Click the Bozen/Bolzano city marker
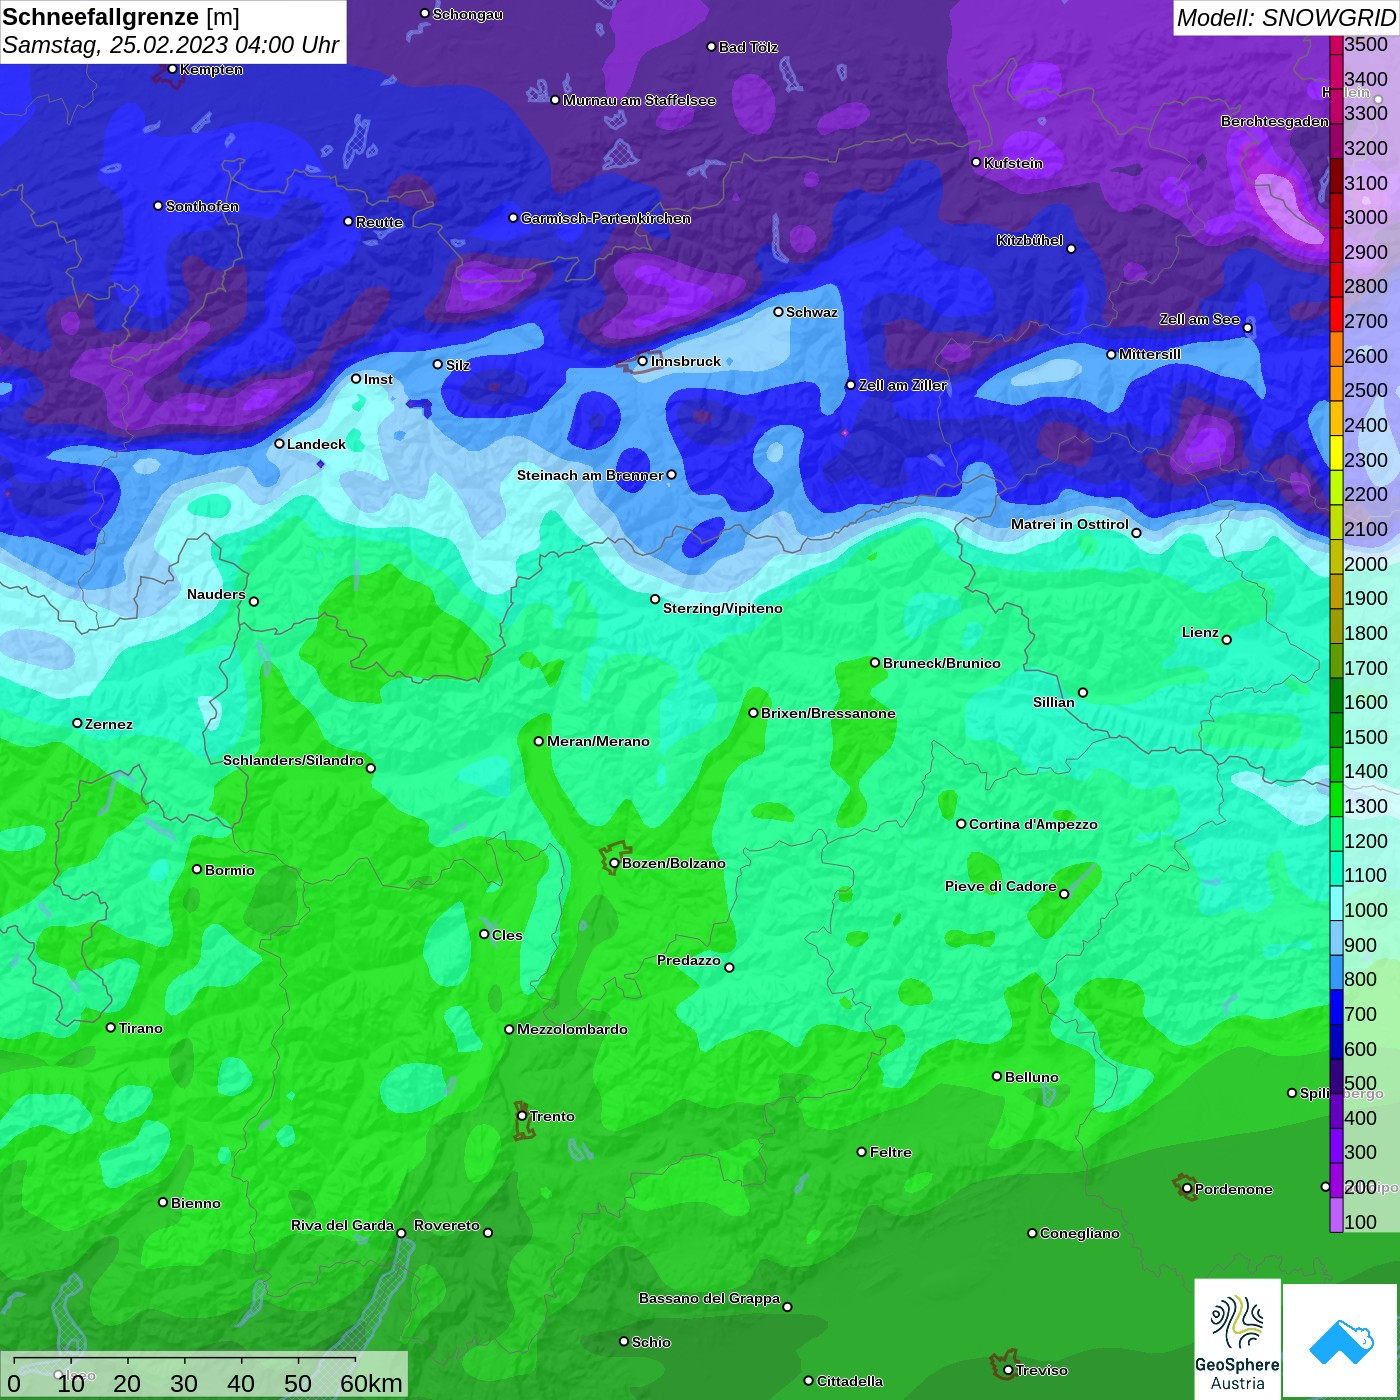 614,863
